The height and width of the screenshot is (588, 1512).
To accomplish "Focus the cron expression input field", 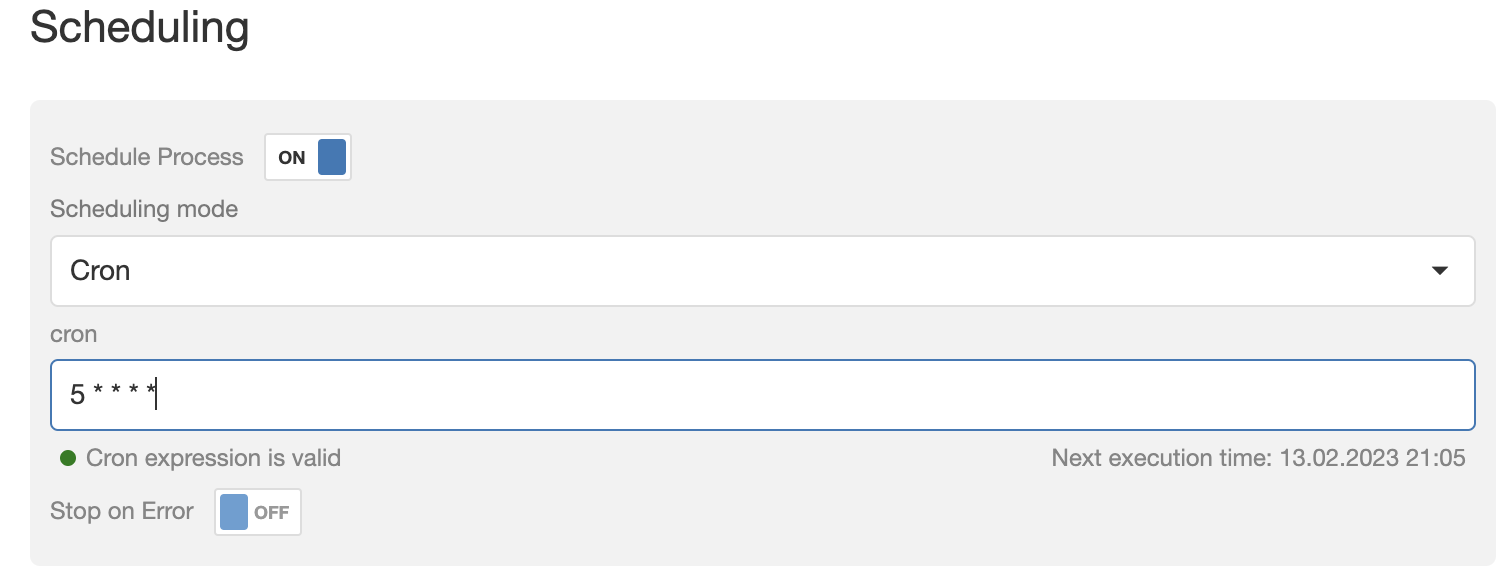I will coord(762,395).
